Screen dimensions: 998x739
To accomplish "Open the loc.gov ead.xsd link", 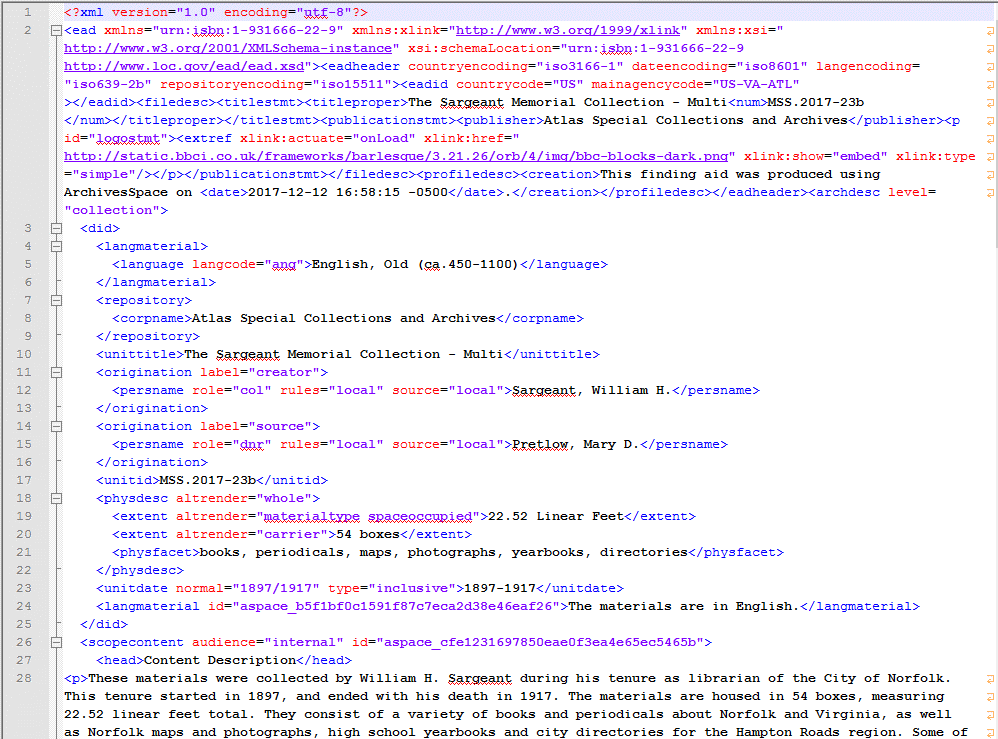I will (186, 66).
